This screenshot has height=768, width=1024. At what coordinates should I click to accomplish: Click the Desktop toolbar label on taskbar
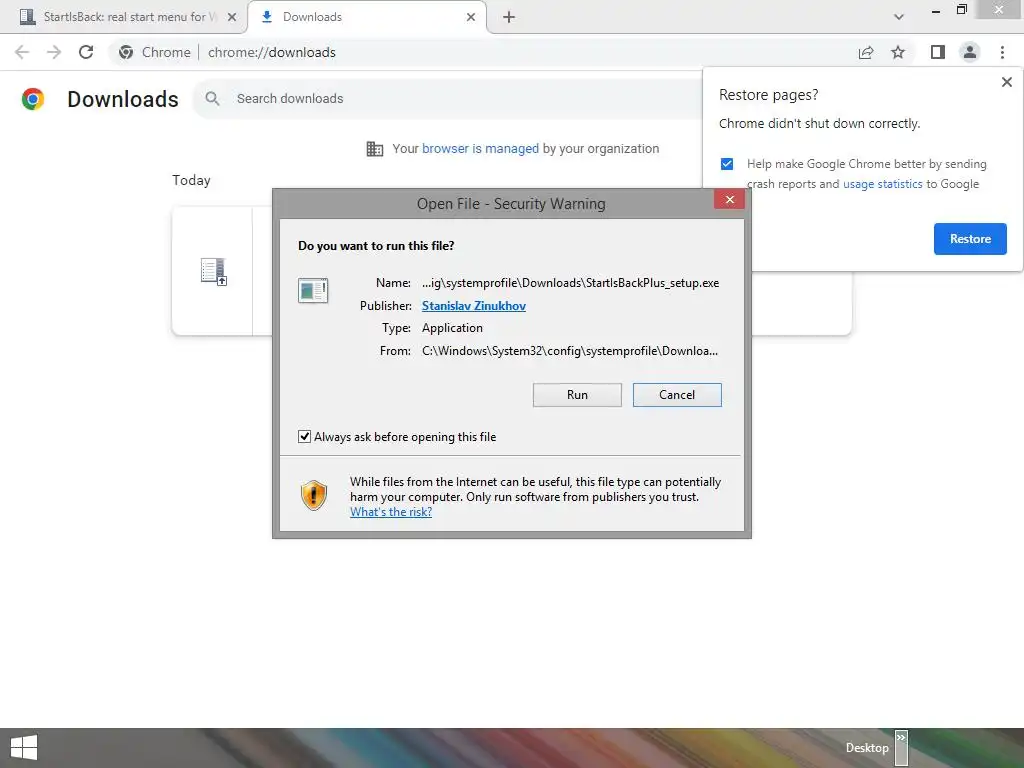[x=867, y=748]
